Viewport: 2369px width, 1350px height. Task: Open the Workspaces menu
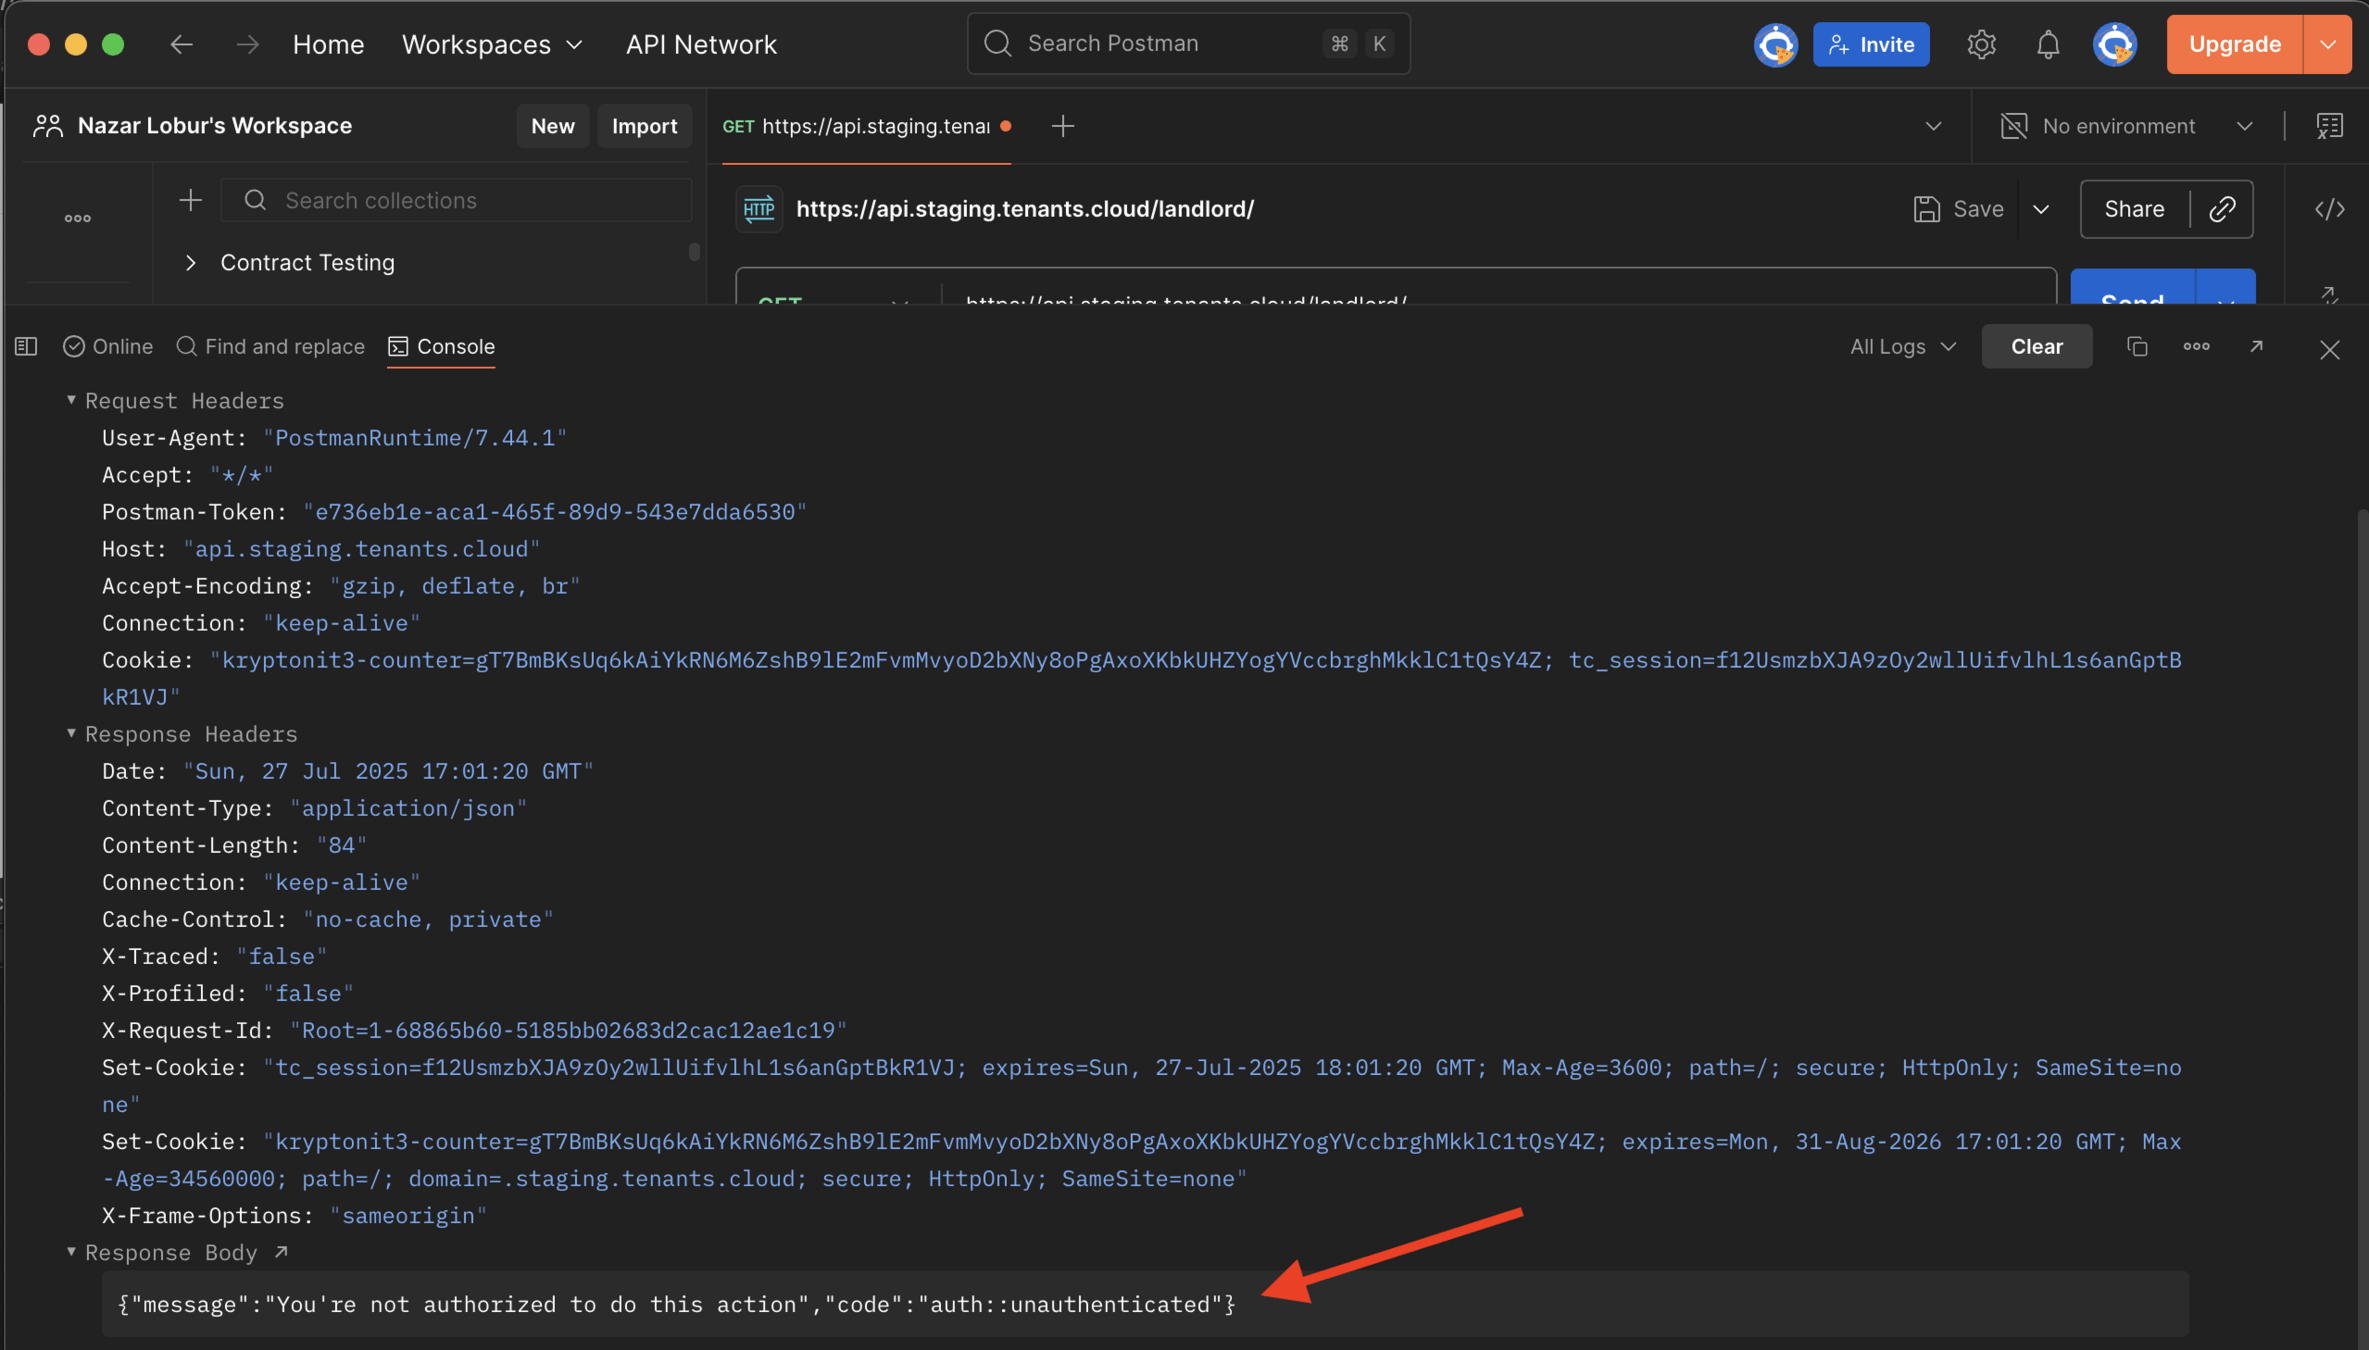click(x=491, y=44)
